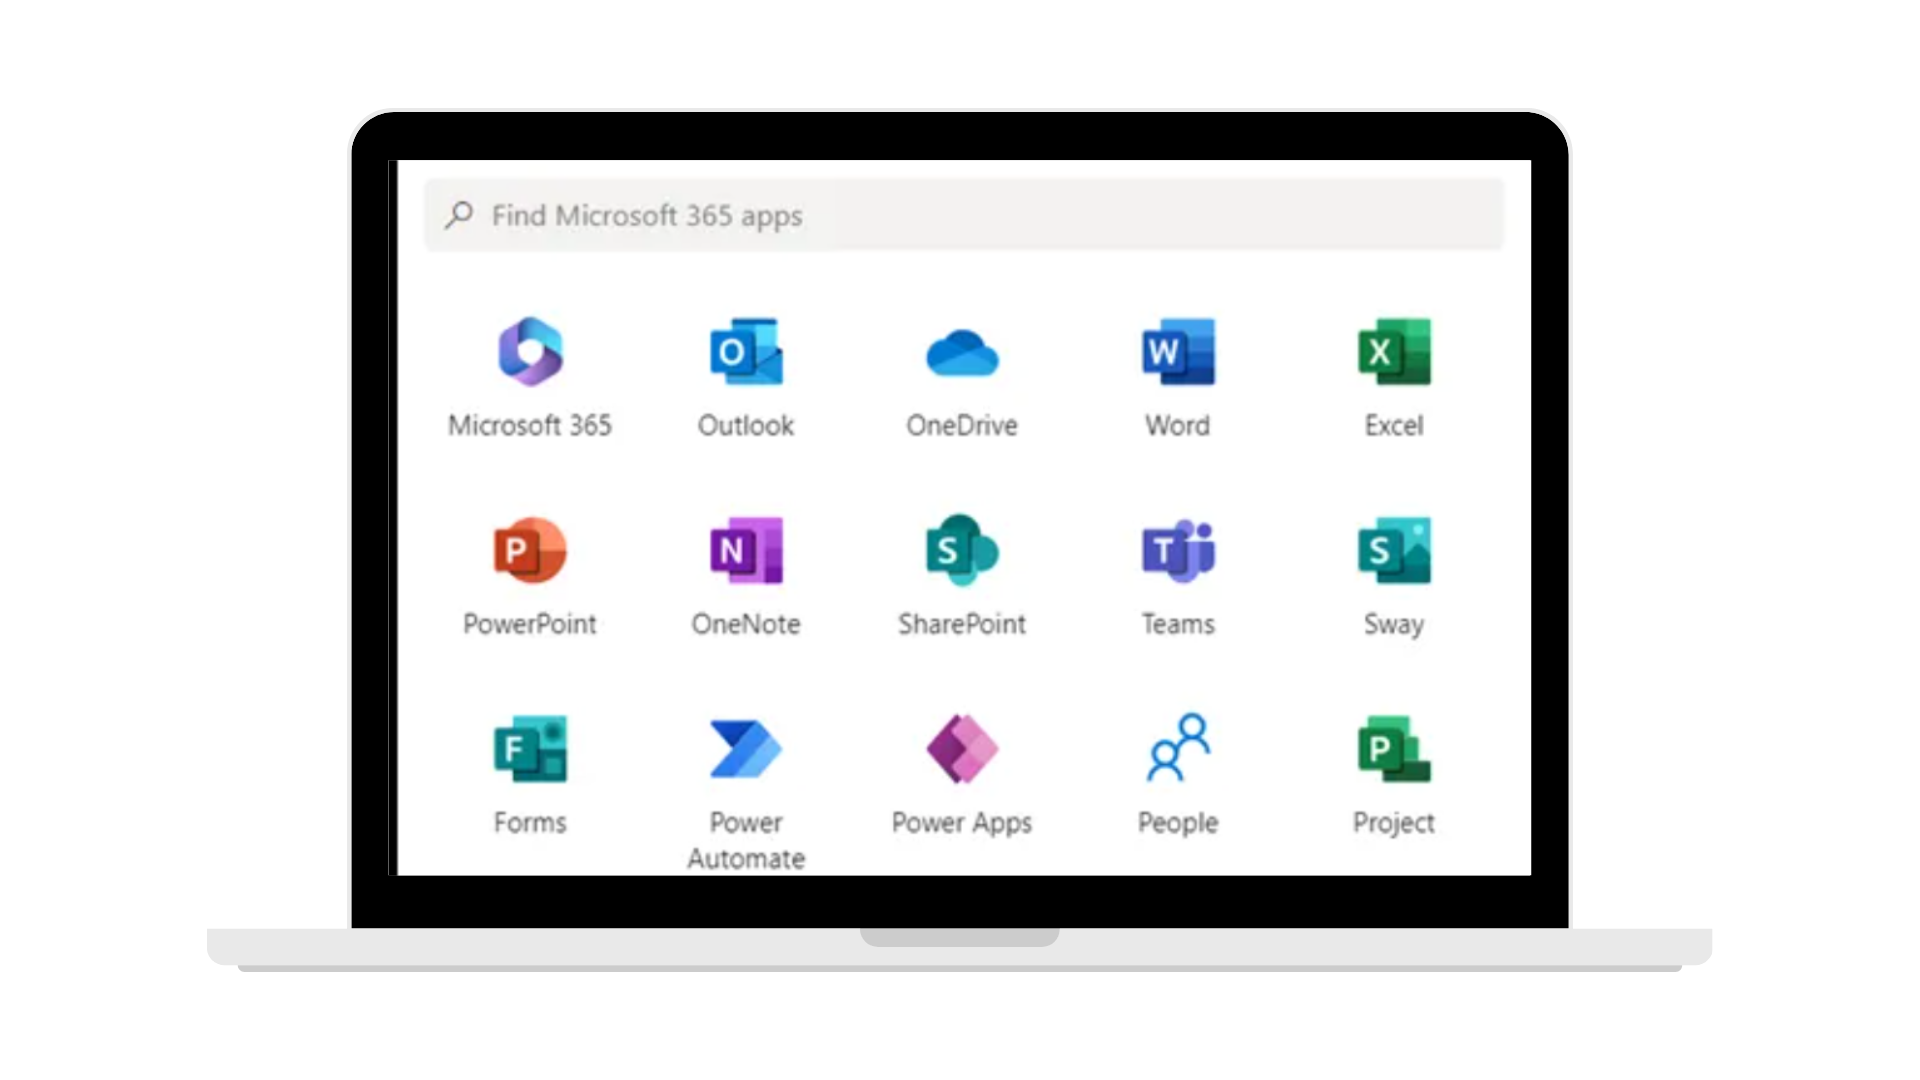Viewport: 1920px width, 1080px height.
Task: Open the Forms app icon
Action: click(530, 748)
